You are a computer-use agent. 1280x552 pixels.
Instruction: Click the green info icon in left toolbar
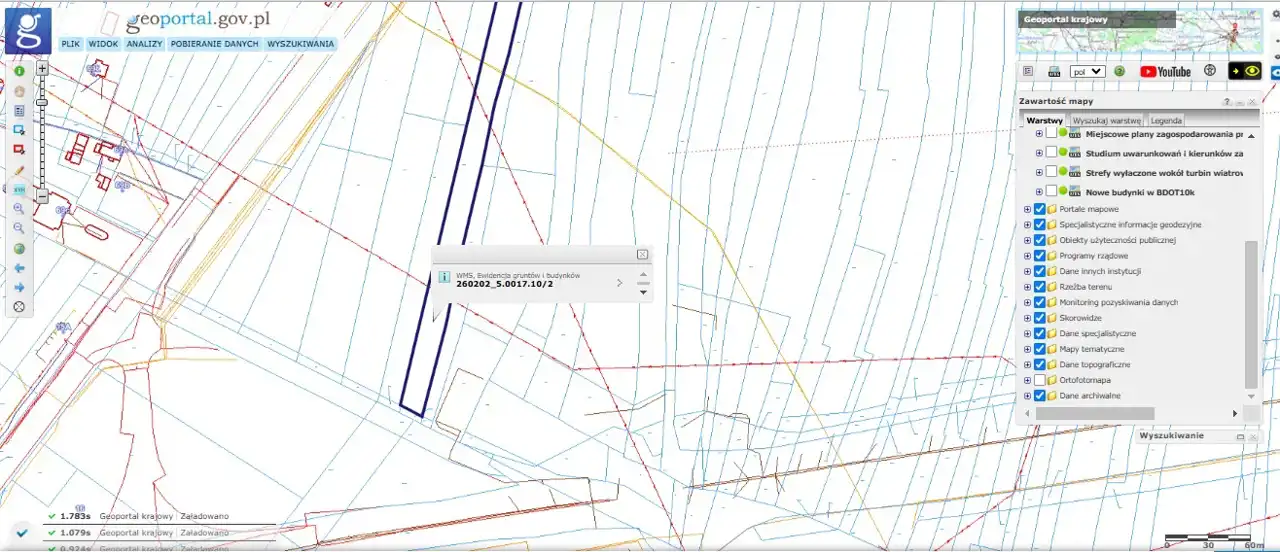(19, 72)
